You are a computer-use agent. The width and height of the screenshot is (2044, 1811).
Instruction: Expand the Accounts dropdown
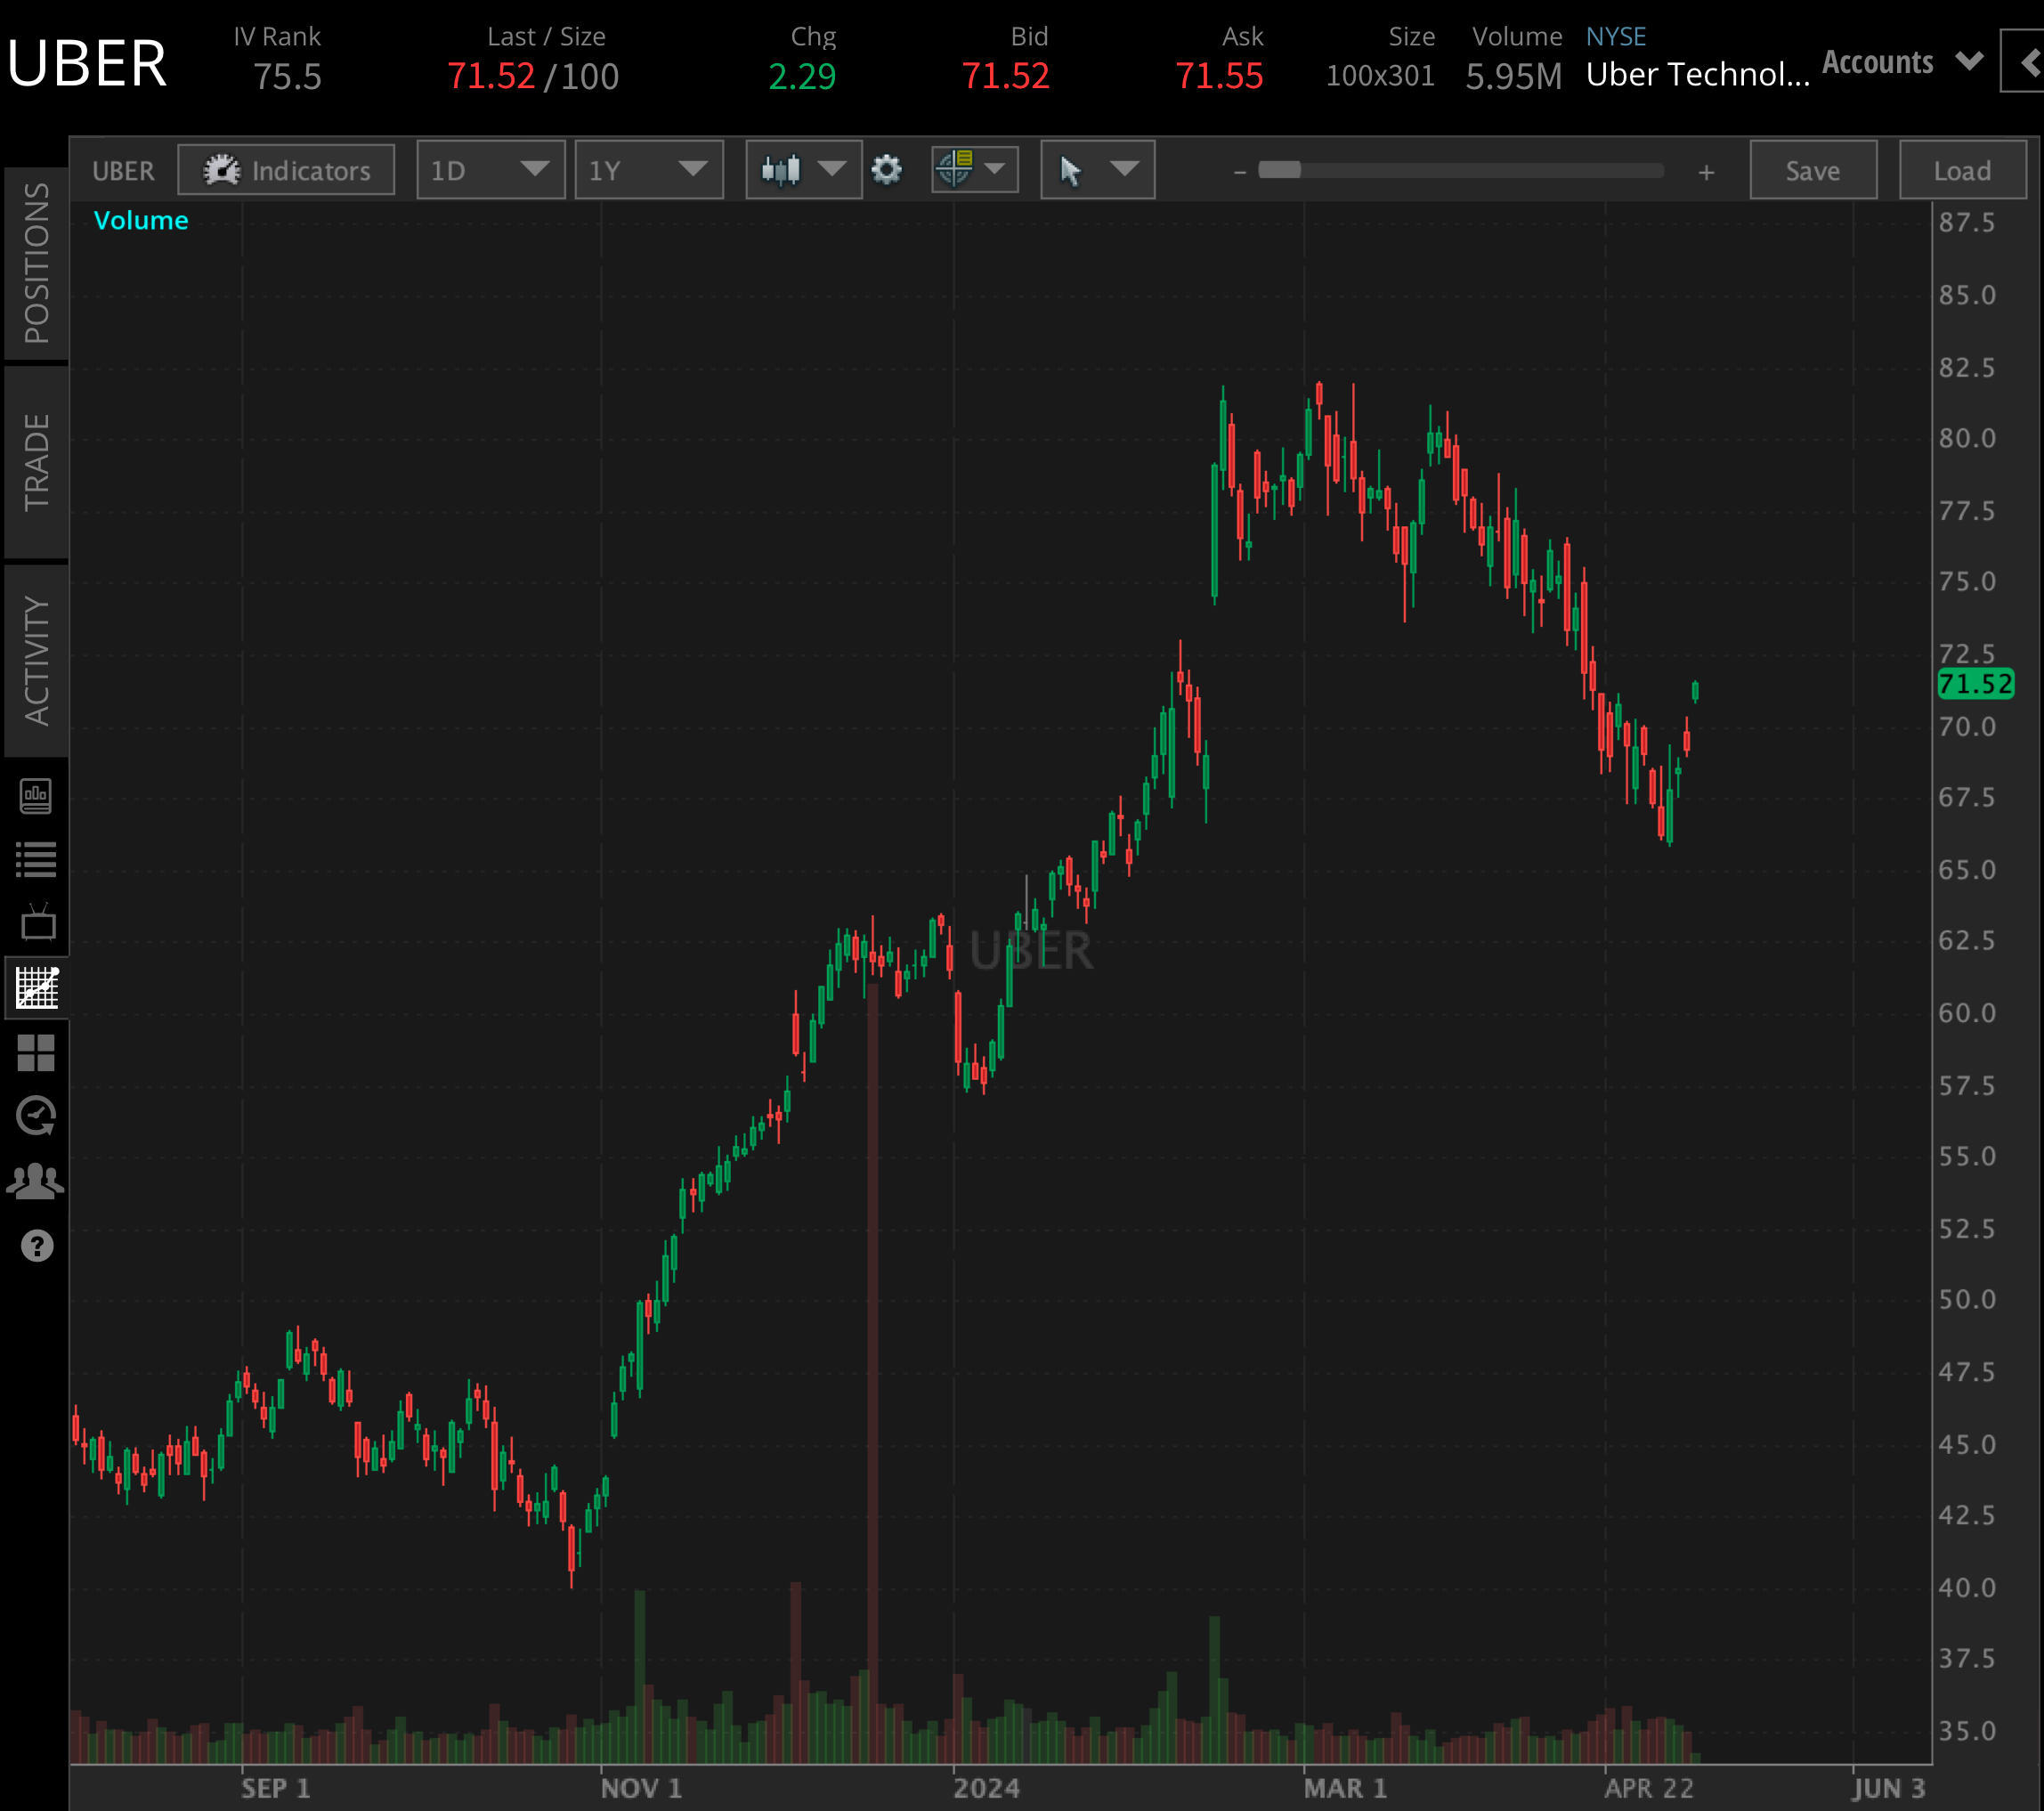pyautogui.click(x=1901, y=62)
